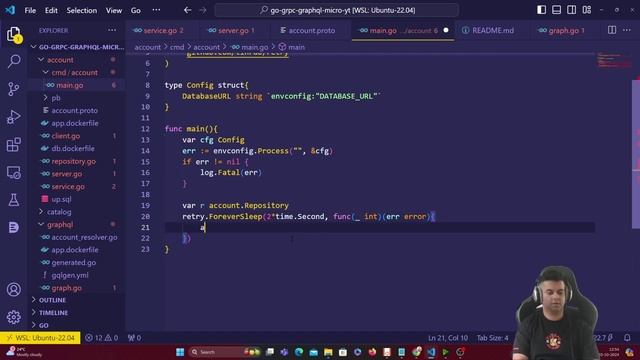Open the Explorer view in activity bar
This screenshot has width=640, height=360.
[13, 34]
